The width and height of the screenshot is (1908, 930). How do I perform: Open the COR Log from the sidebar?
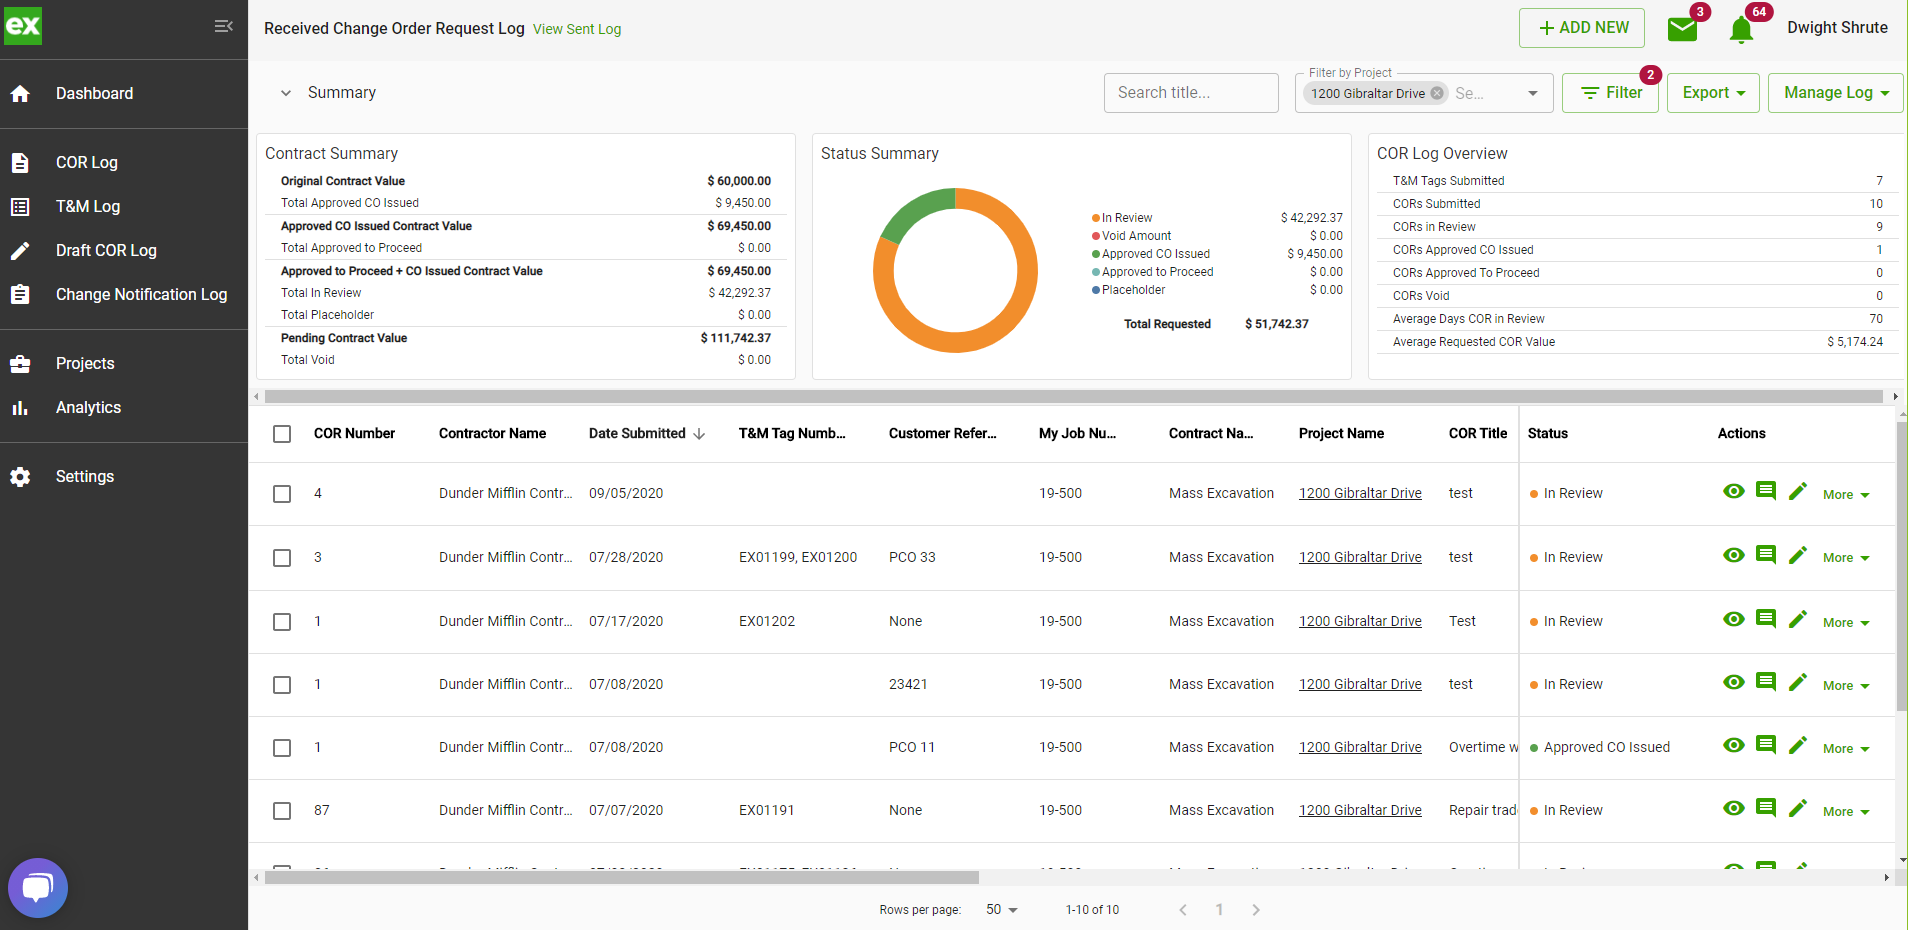pos(86,162)
